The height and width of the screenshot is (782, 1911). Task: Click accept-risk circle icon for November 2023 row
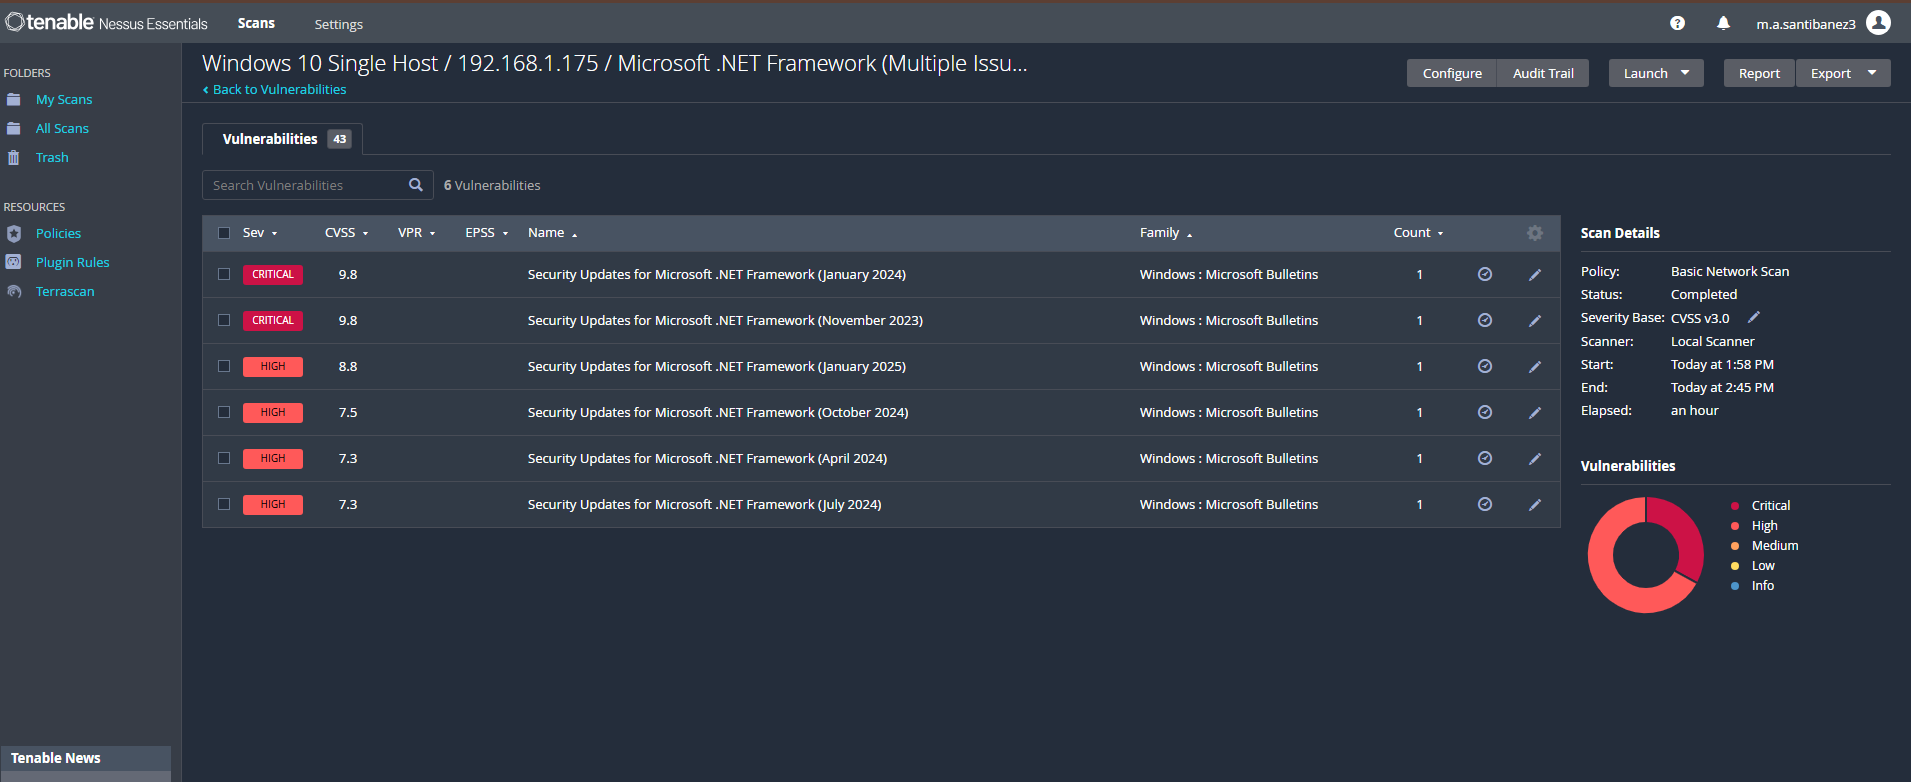click(1485, 320)
